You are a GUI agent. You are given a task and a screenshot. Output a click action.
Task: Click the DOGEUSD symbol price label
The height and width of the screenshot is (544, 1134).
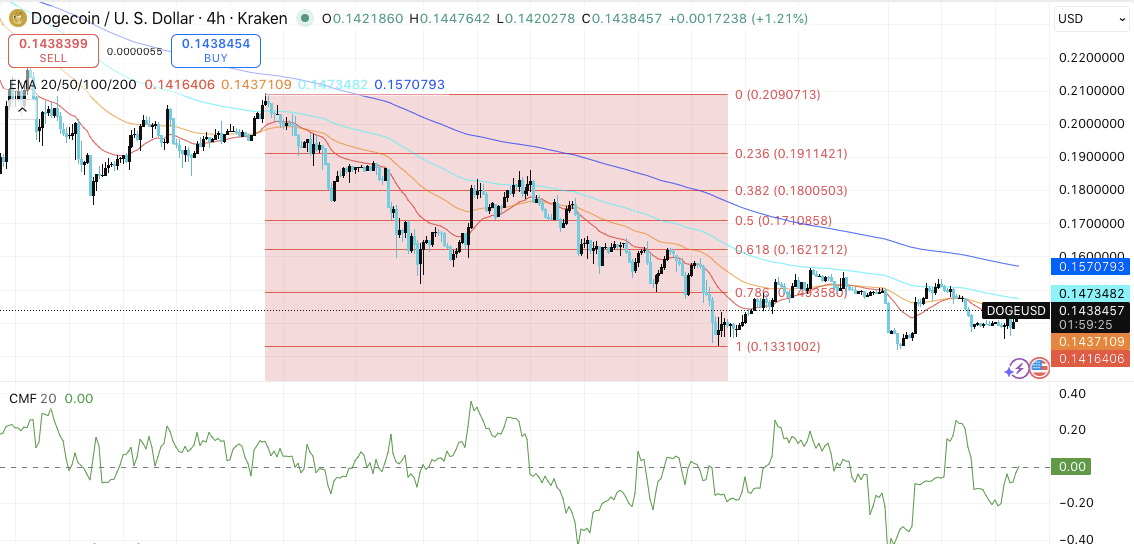(1016, 311)
